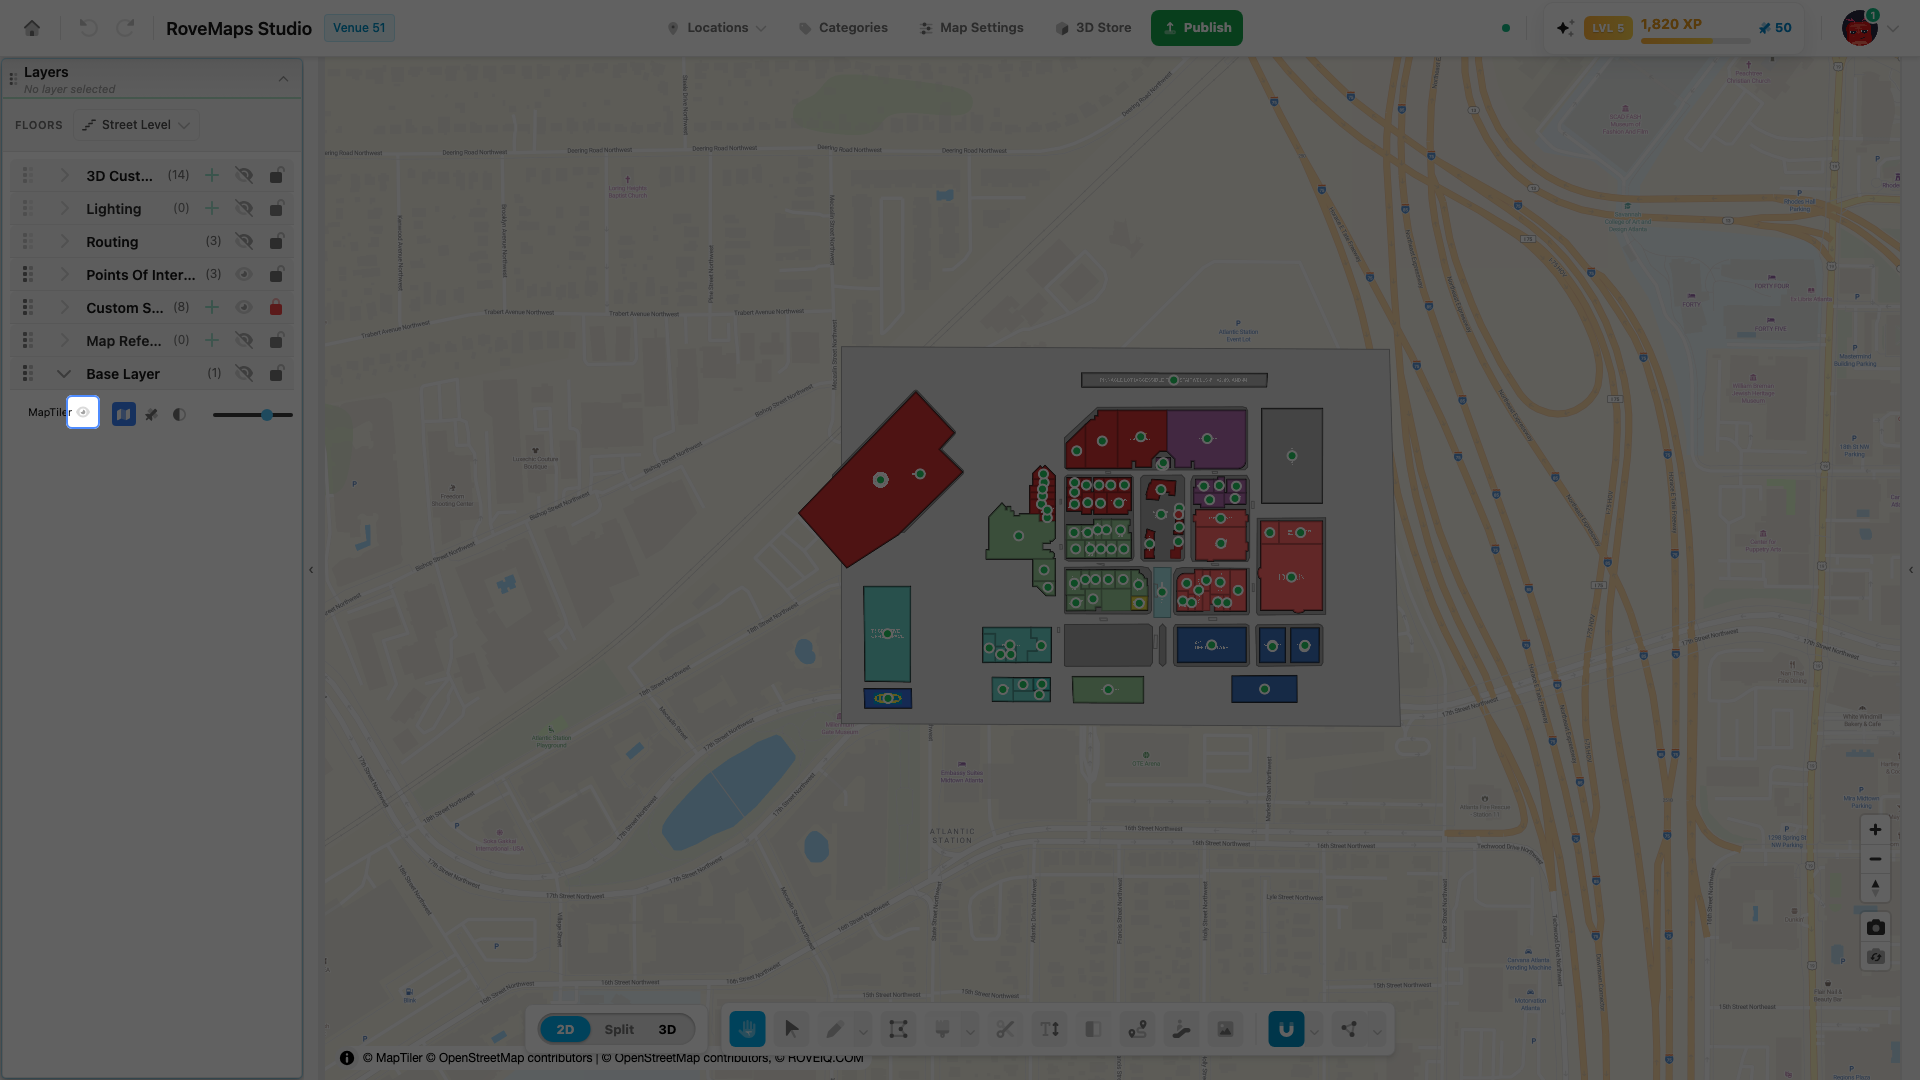Viewport: 1920px width, 1080px height.
Task: Select the text height tool
Action: tap(1049, 1029)
